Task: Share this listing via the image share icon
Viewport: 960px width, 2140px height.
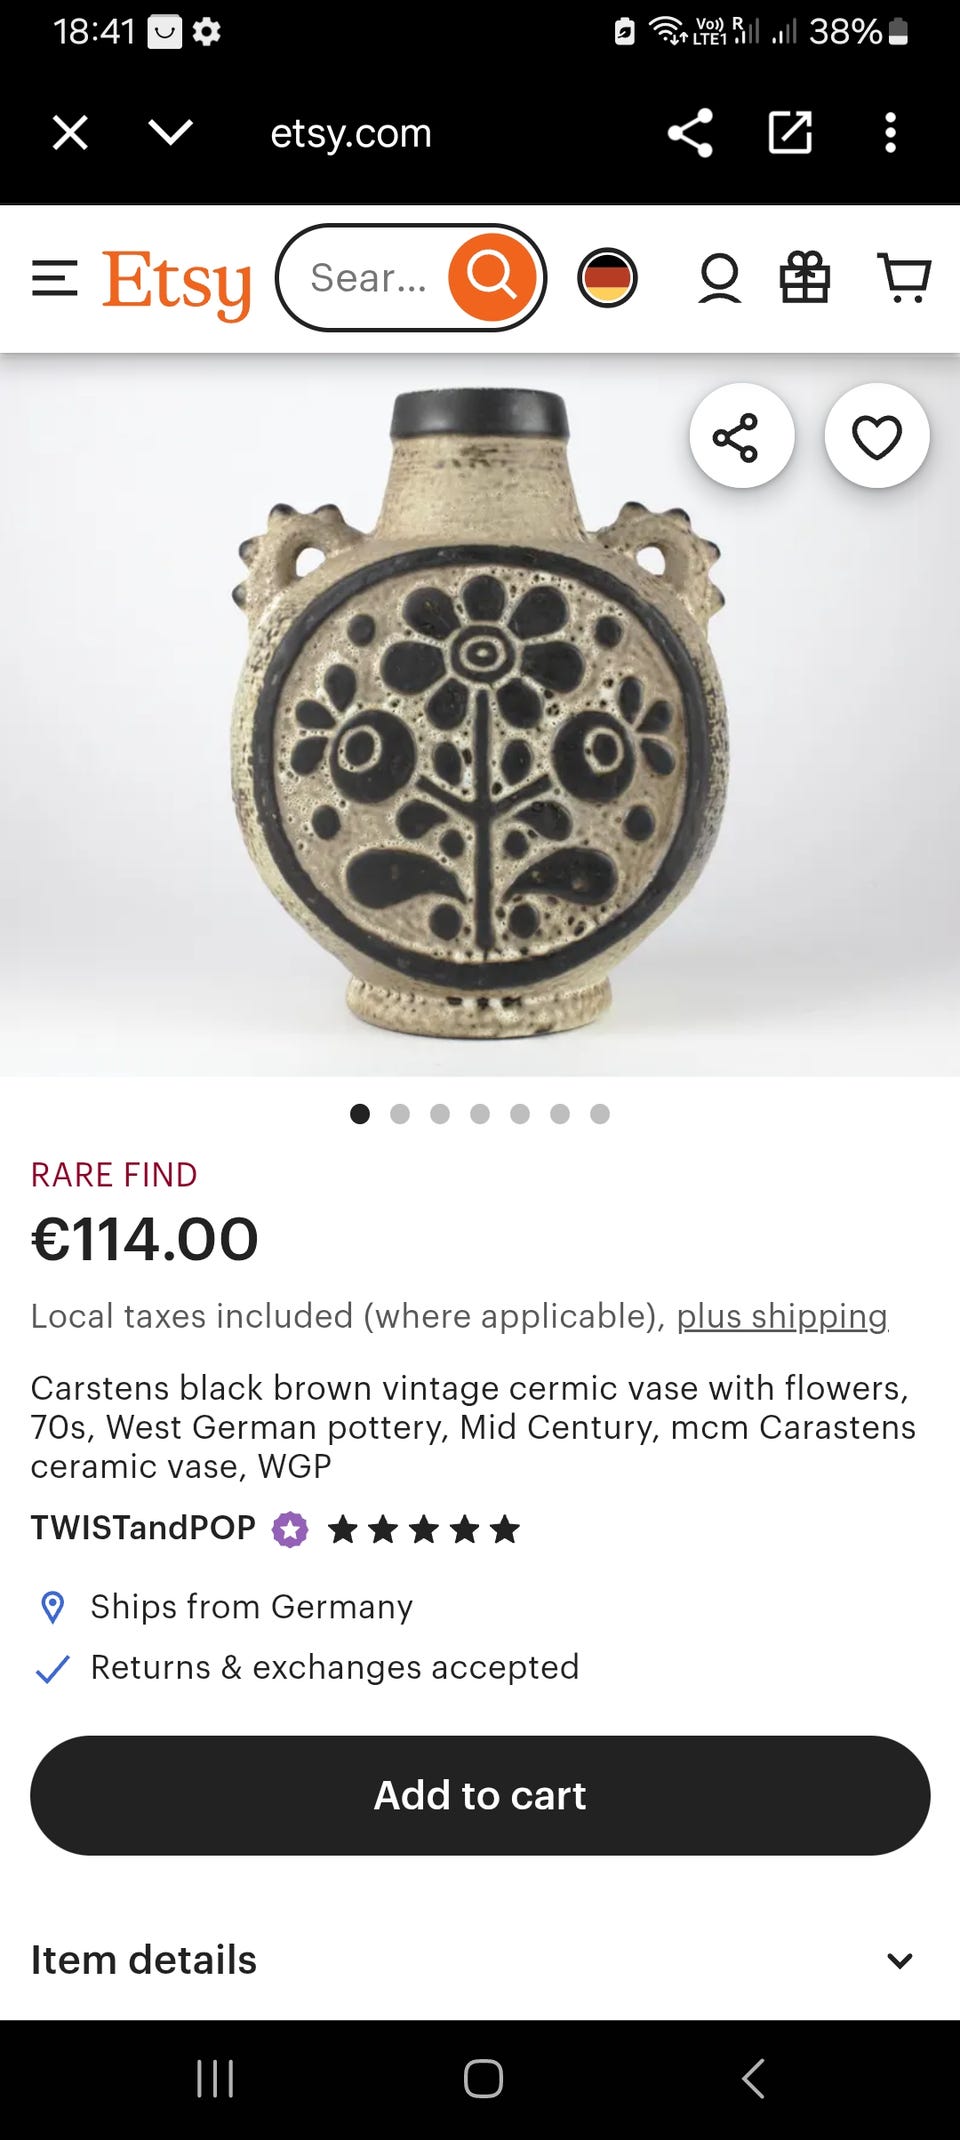Action: point(741,436)
